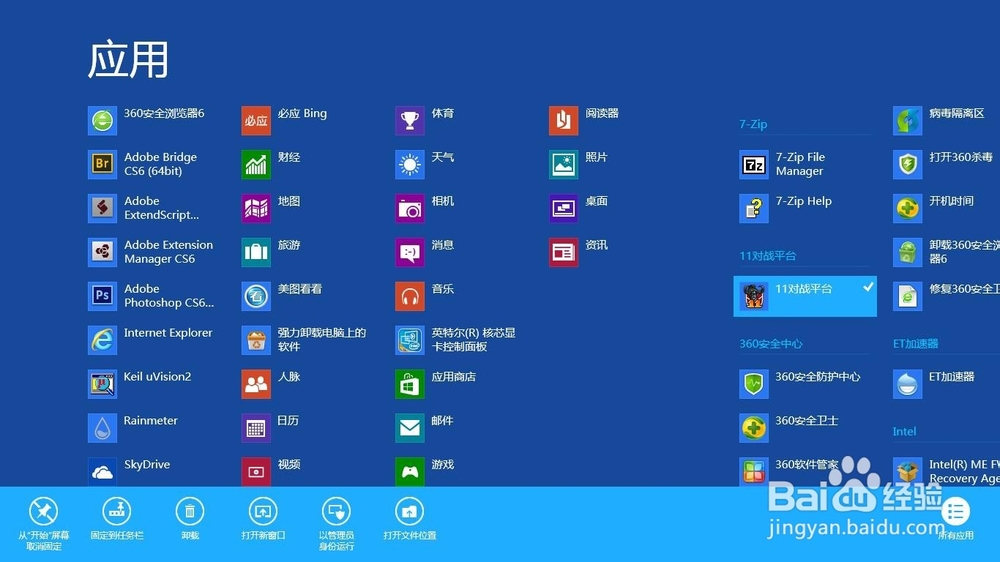Open the 360安全浏览器6 app icon
Screen dimensions: 1000x562
tap(102, 121)
